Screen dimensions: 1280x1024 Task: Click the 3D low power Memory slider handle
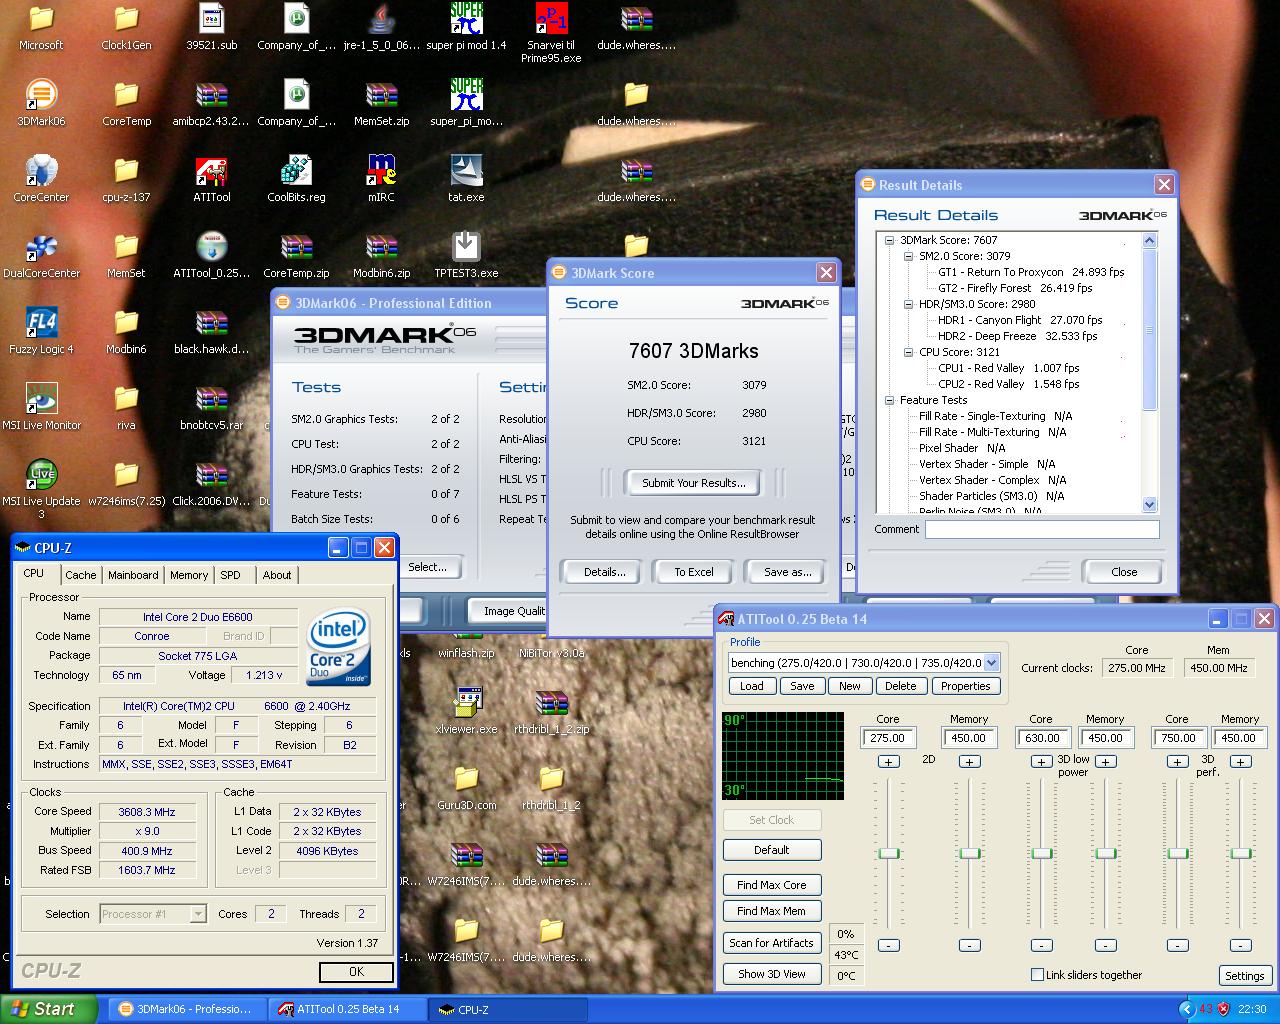1105,853
